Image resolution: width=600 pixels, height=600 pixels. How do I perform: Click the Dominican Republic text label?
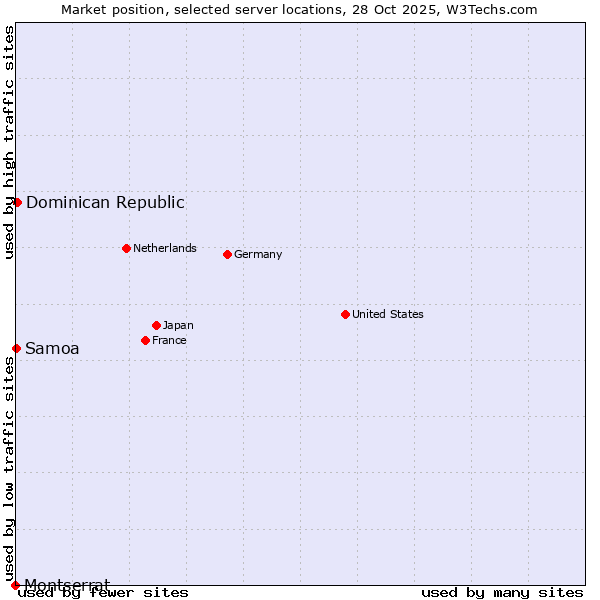[x=105, y=202]
